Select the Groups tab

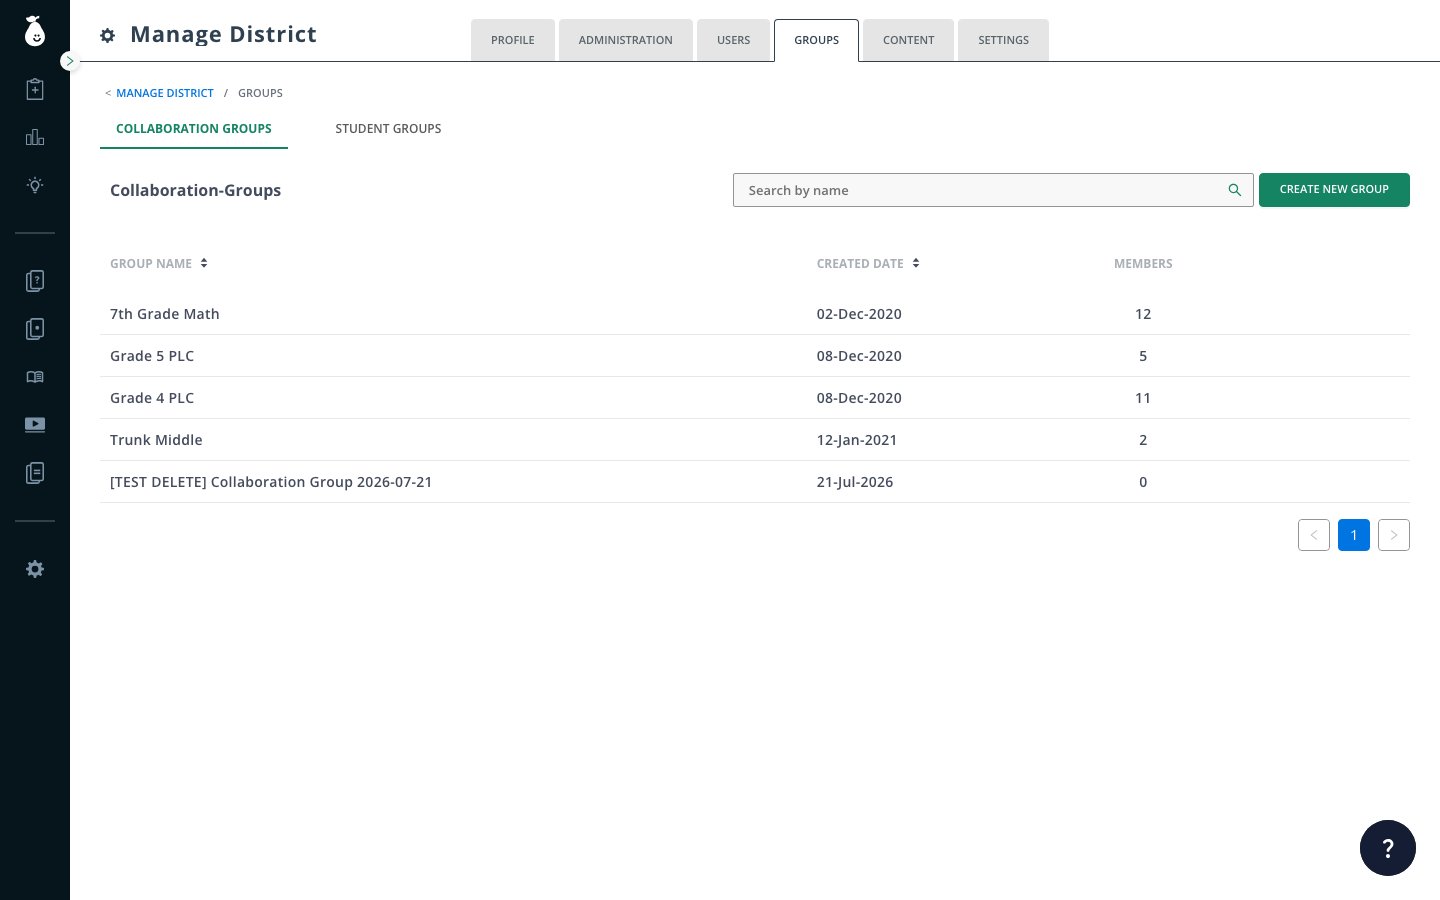point(817,40)
